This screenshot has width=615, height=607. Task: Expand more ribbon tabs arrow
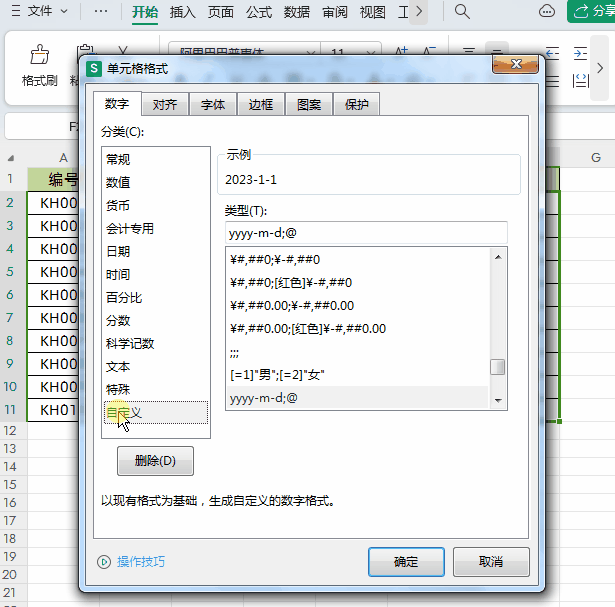click(x=418, y=12)
